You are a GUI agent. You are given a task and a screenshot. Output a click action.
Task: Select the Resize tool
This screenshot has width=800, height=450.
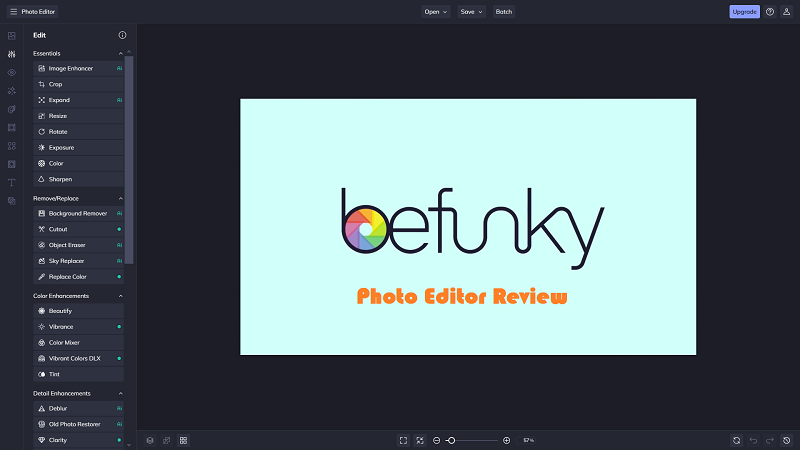(x=79, y=116)
